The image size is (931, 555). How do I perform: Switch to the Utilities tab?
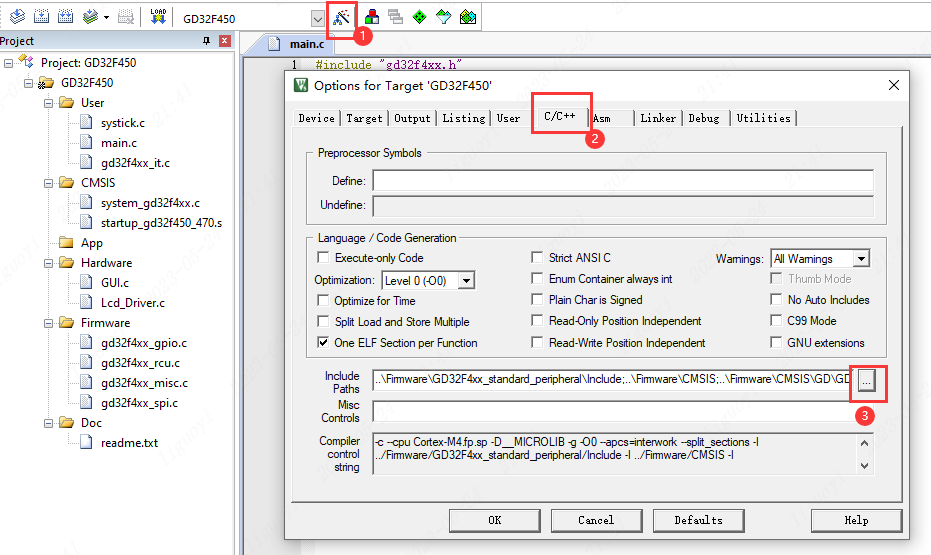(764, 118)
